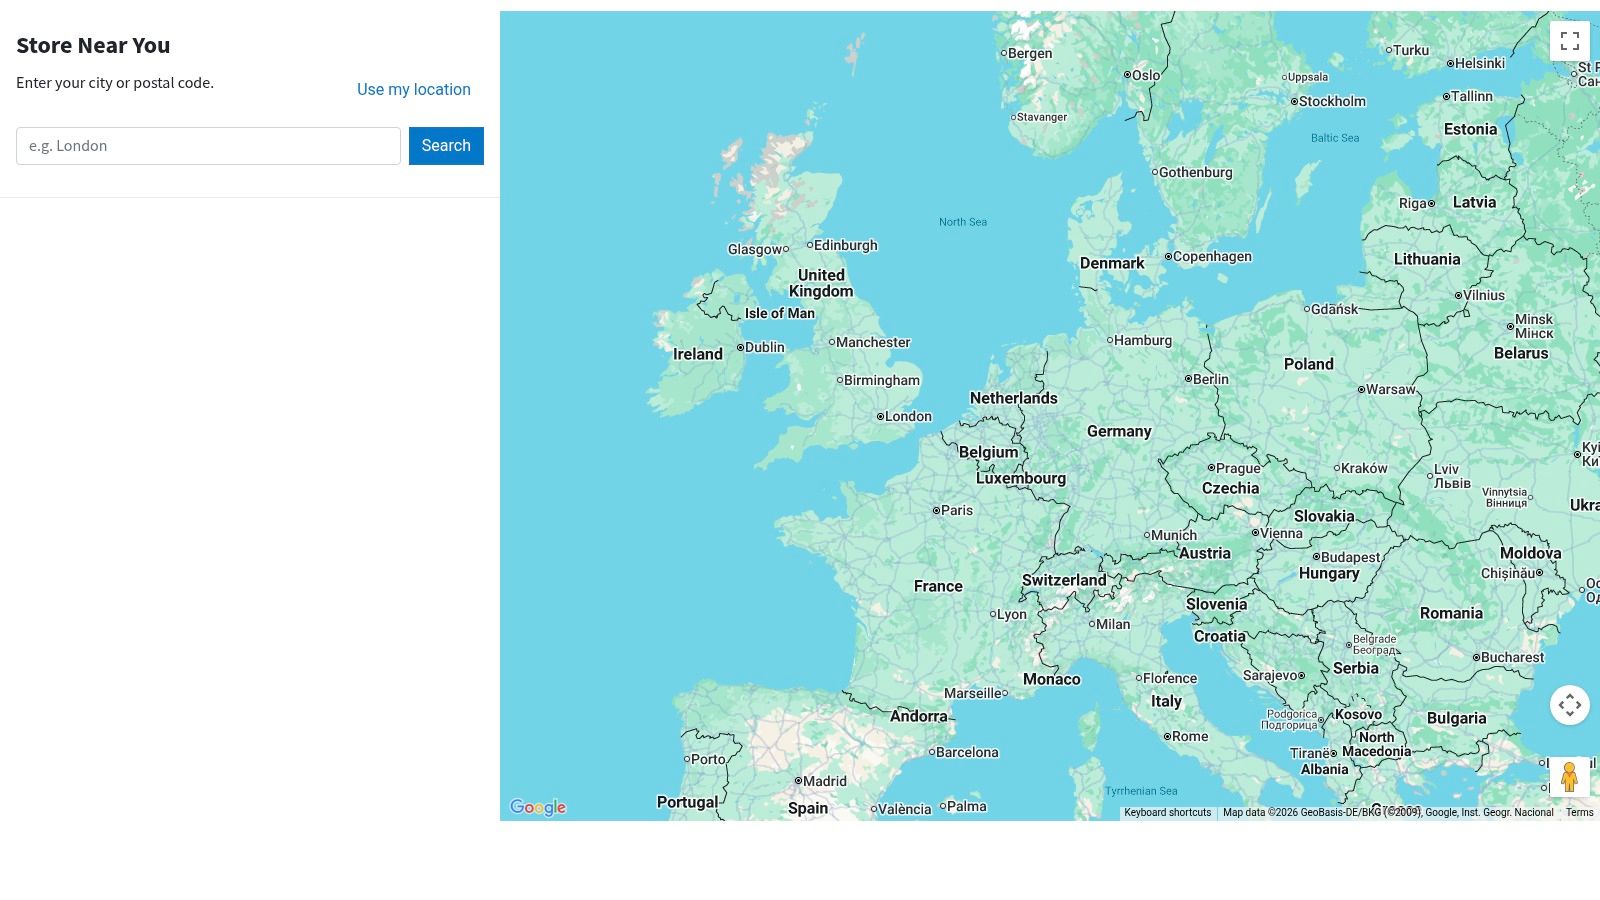Activate the Street View Pegman
1600x900 pixels.
click(1571, 777)
